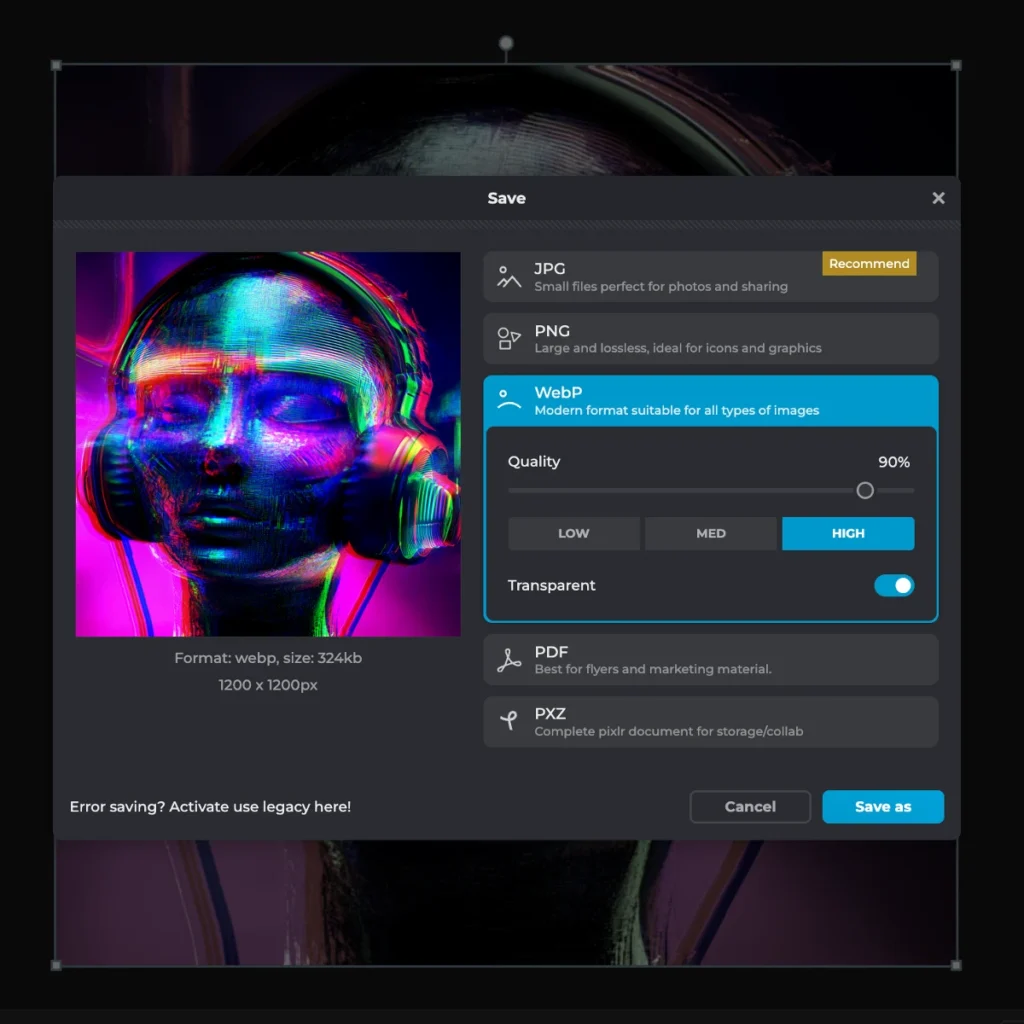The image size is (1024, 1024).
Task: Click the PDF document format icon
Action: [x=509, y=660]
